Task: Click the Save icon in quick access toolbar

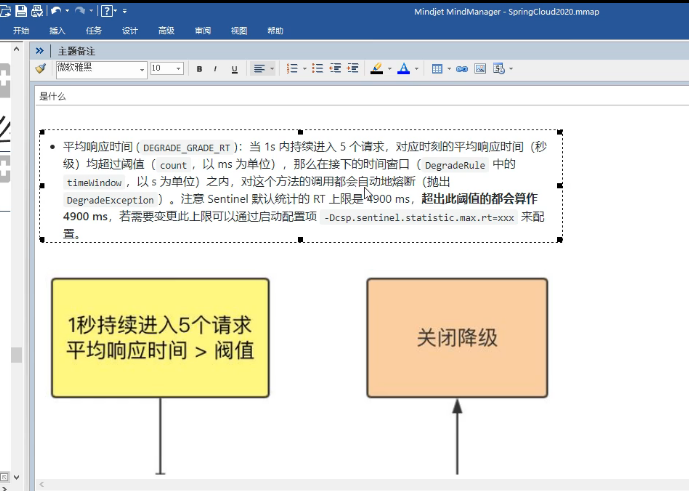Action: pyautogui.click(x=21, y=11)
